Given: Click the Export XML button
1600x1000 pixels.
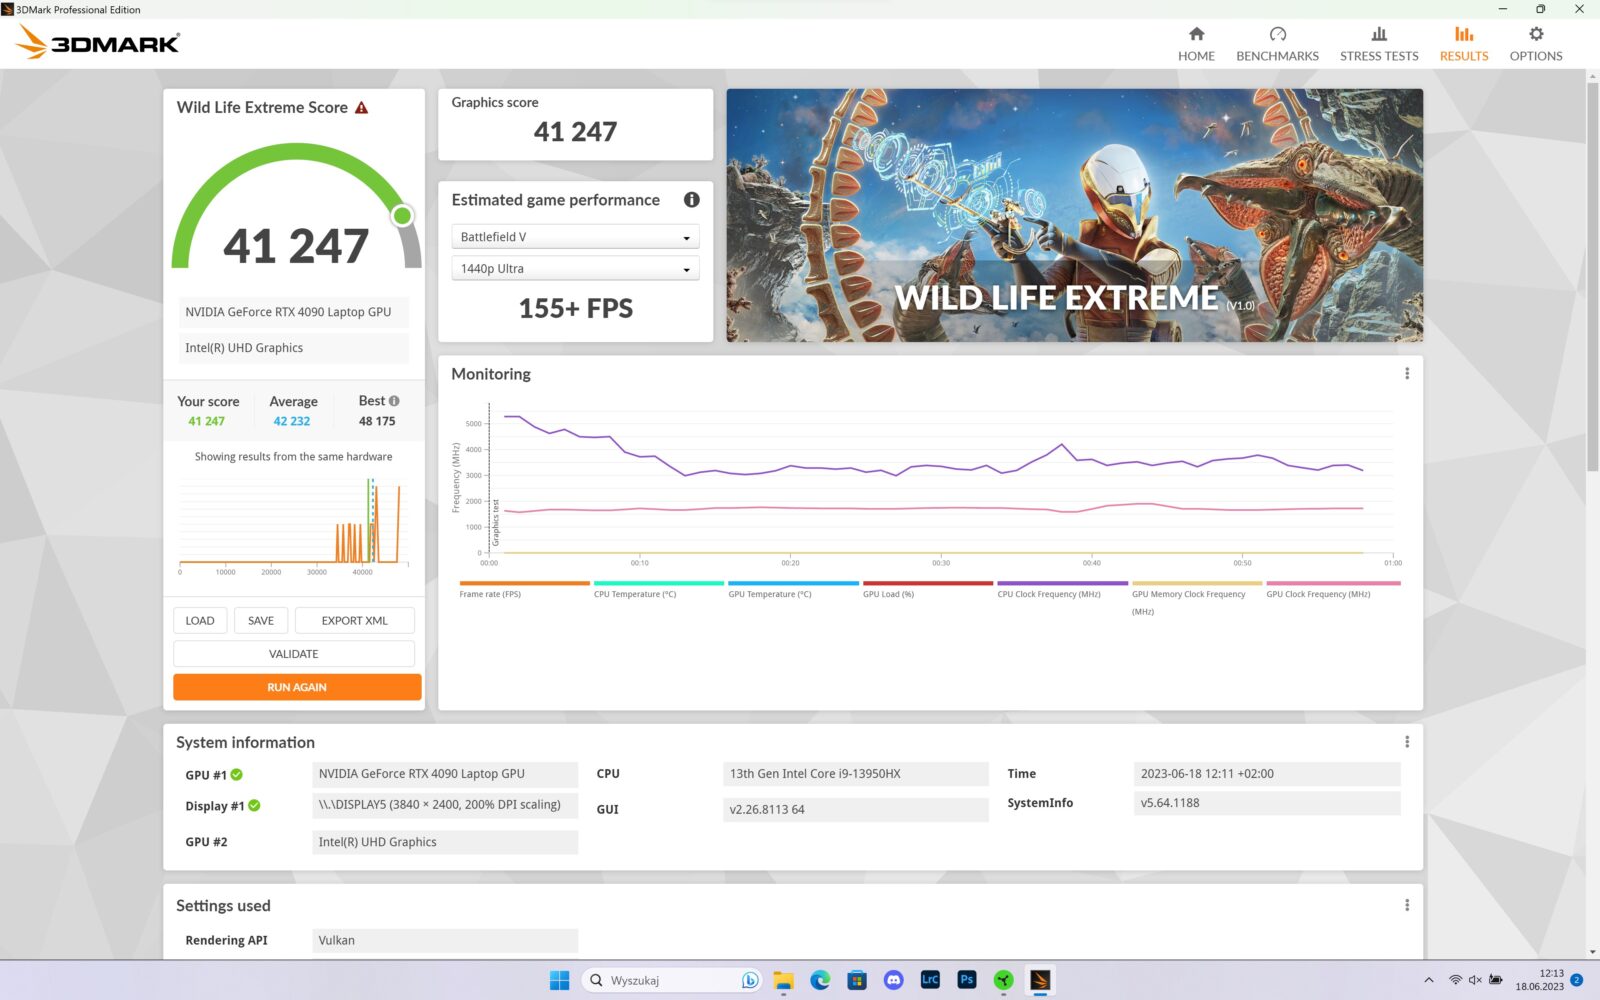Looking at the screenshot, I should [354, 621].
